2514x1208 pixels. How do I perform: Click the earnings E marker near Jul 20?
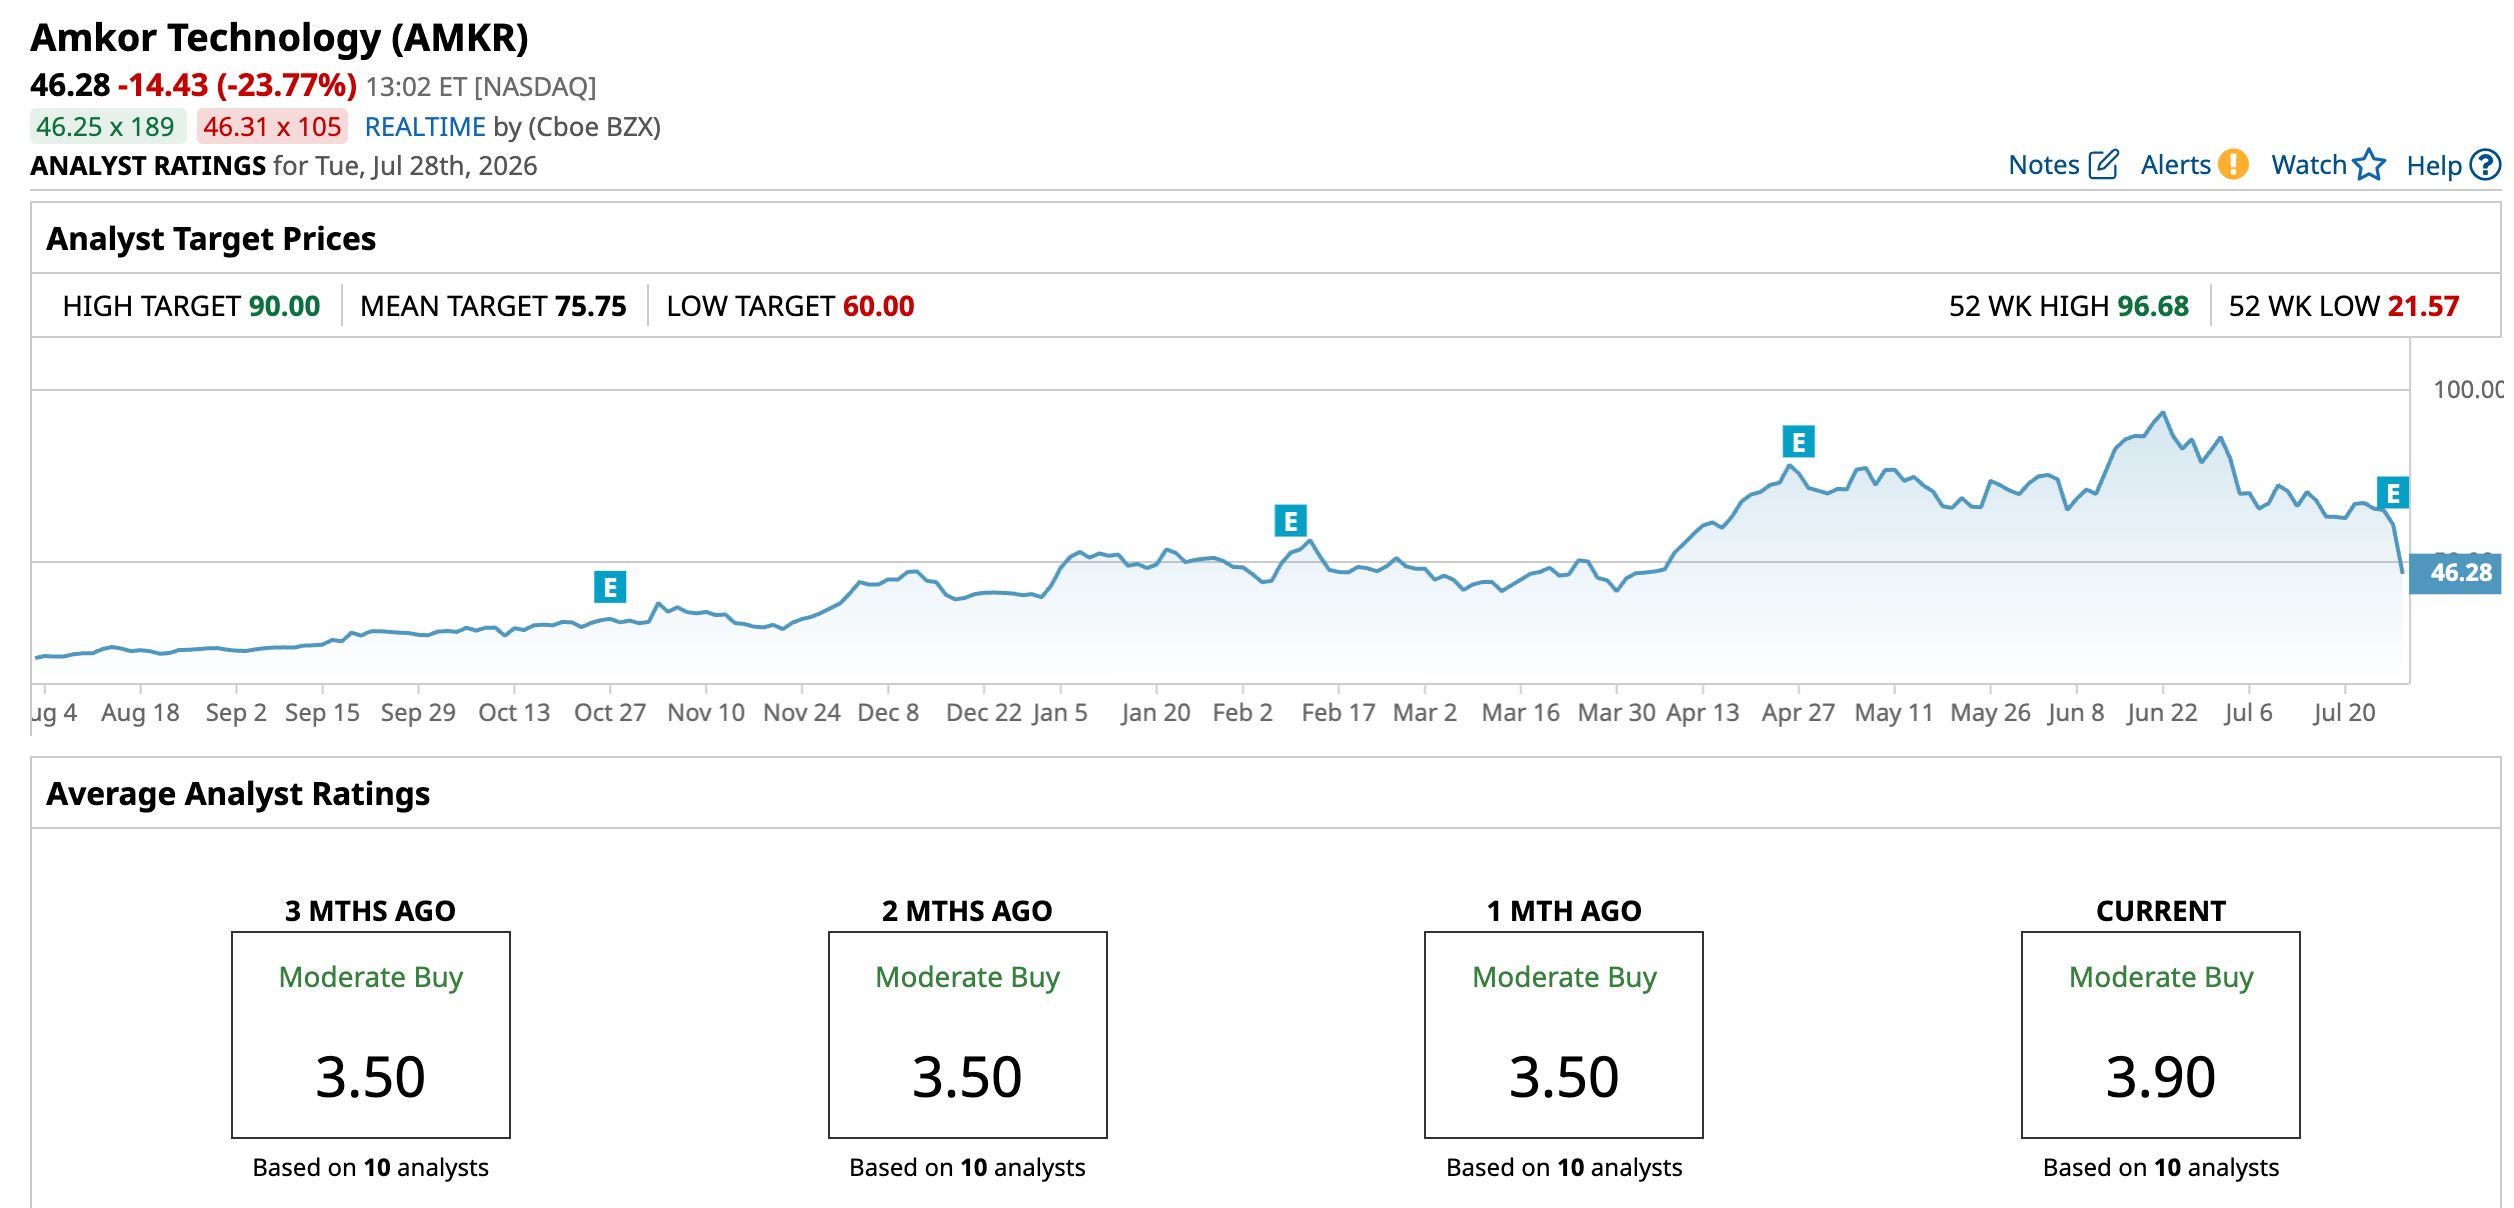[x=2393, y=493]
